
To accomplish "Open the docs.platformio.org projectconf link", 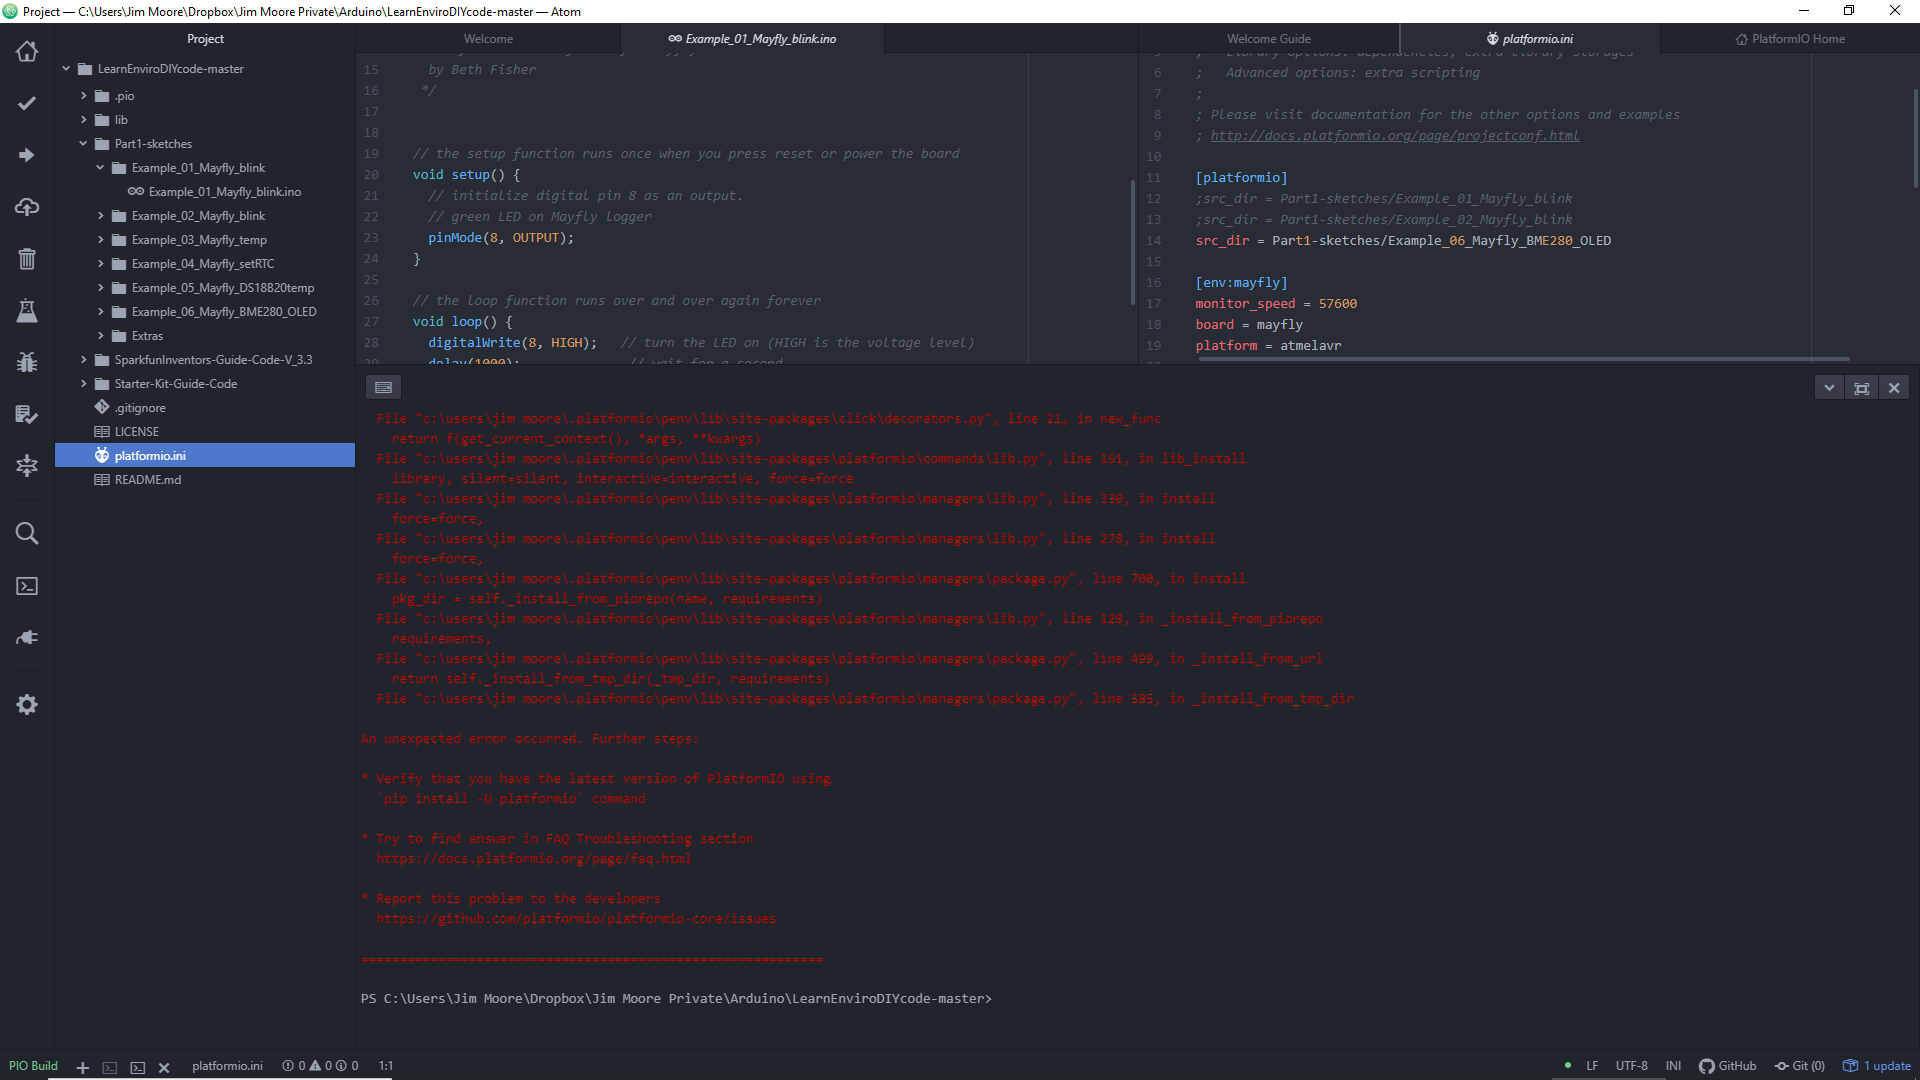I will (x=1394, y=136).
